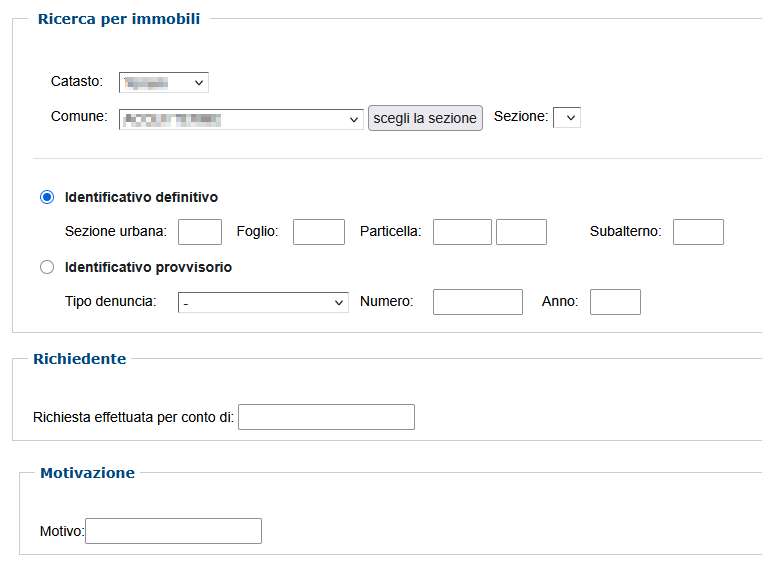Focus the Motivo input field

point(173,531)
